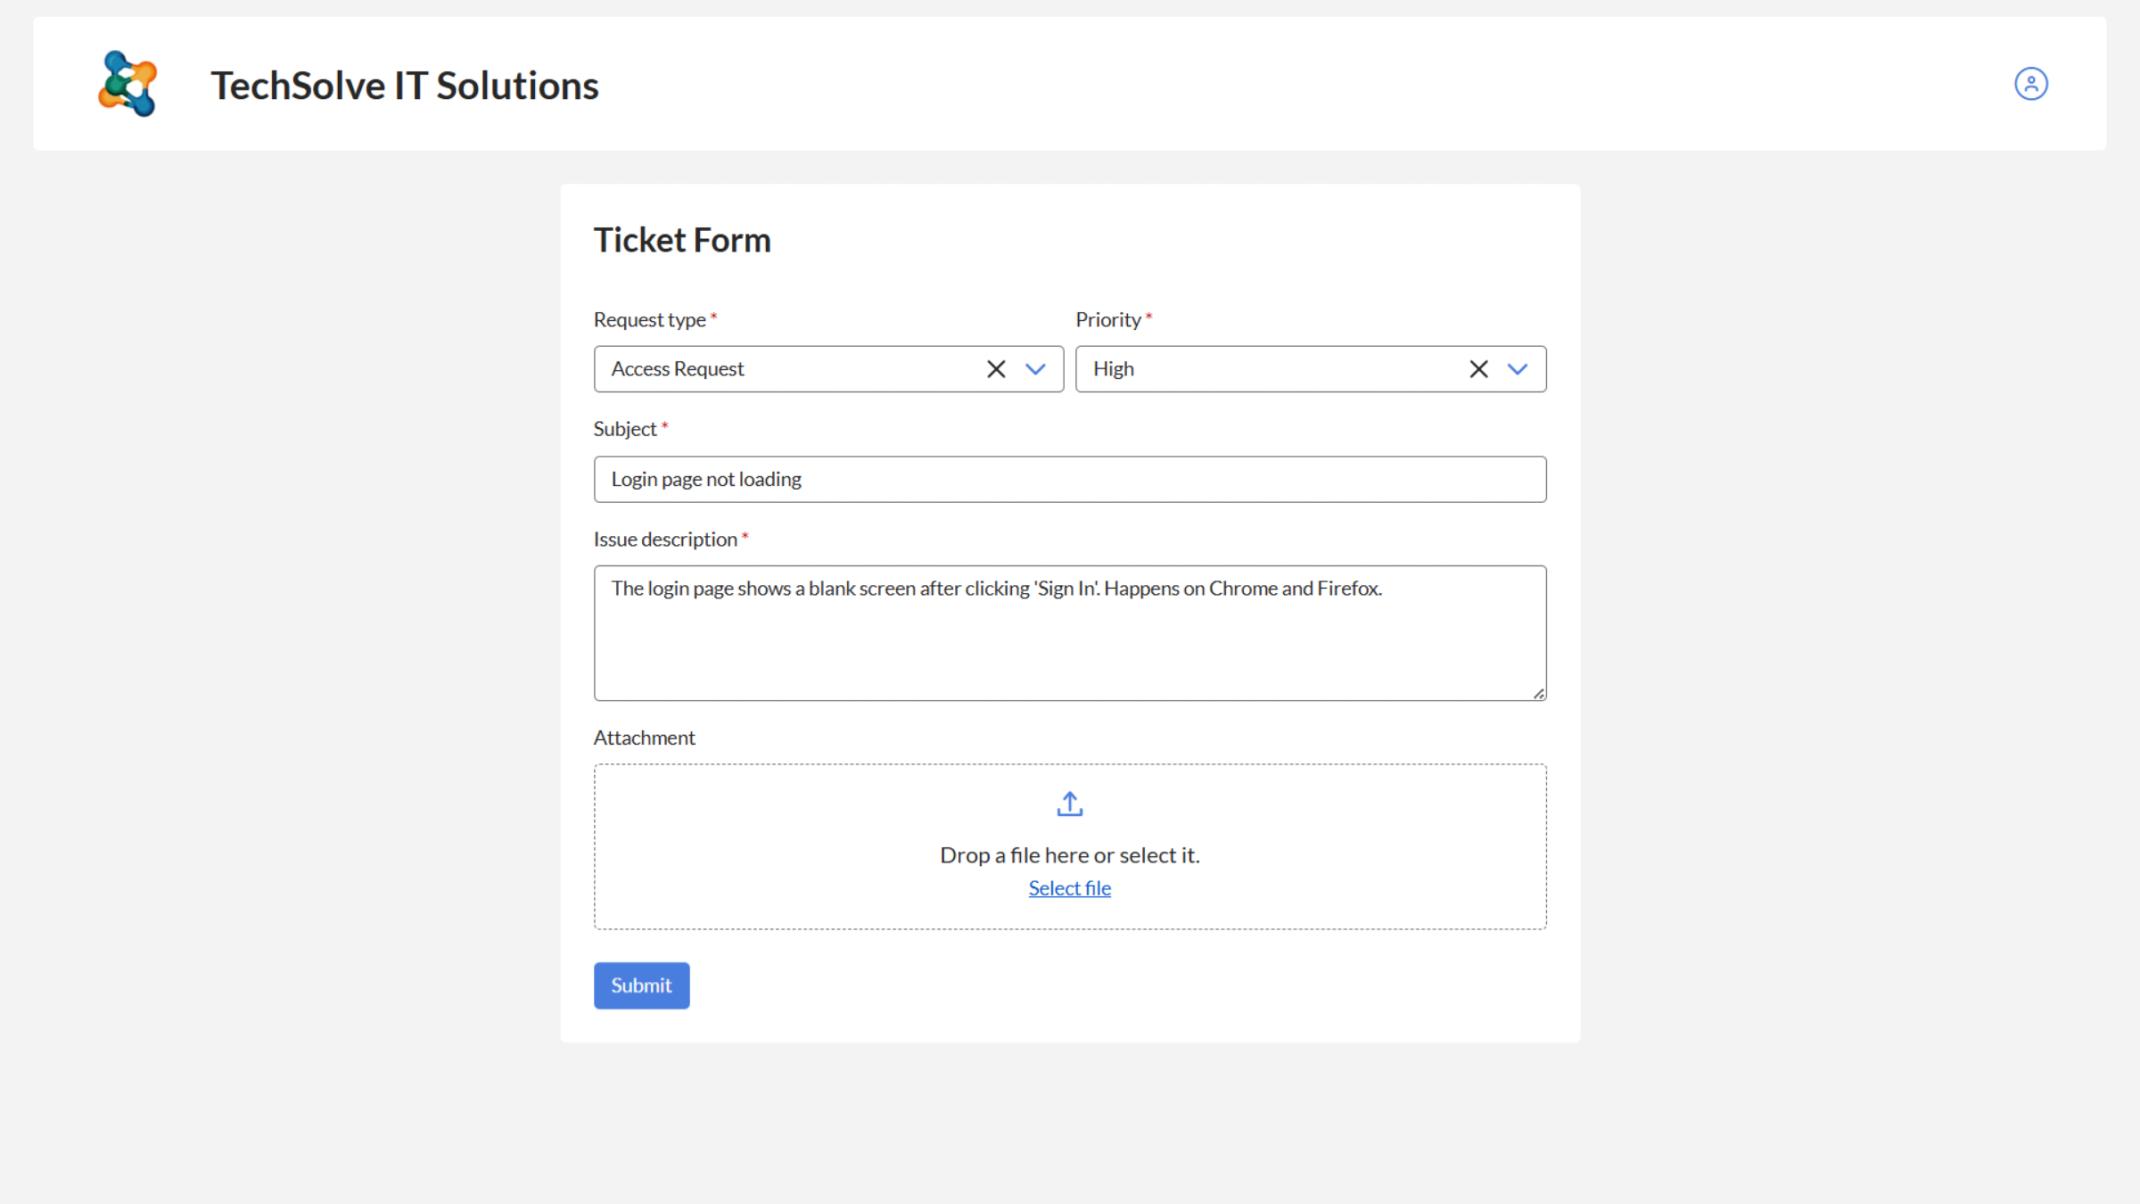Viewport: 2140px width, 1204px height.
Task: Click the Select file link
Action: tap(1069, 888)
